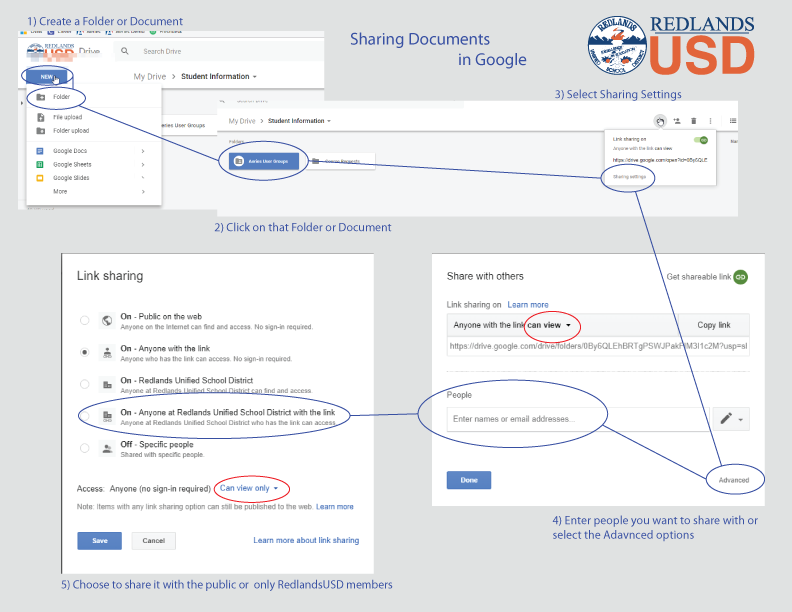The image size is (792, 612).
Task: Expand the More submenu arrow
Action: [x=143, y=192]
